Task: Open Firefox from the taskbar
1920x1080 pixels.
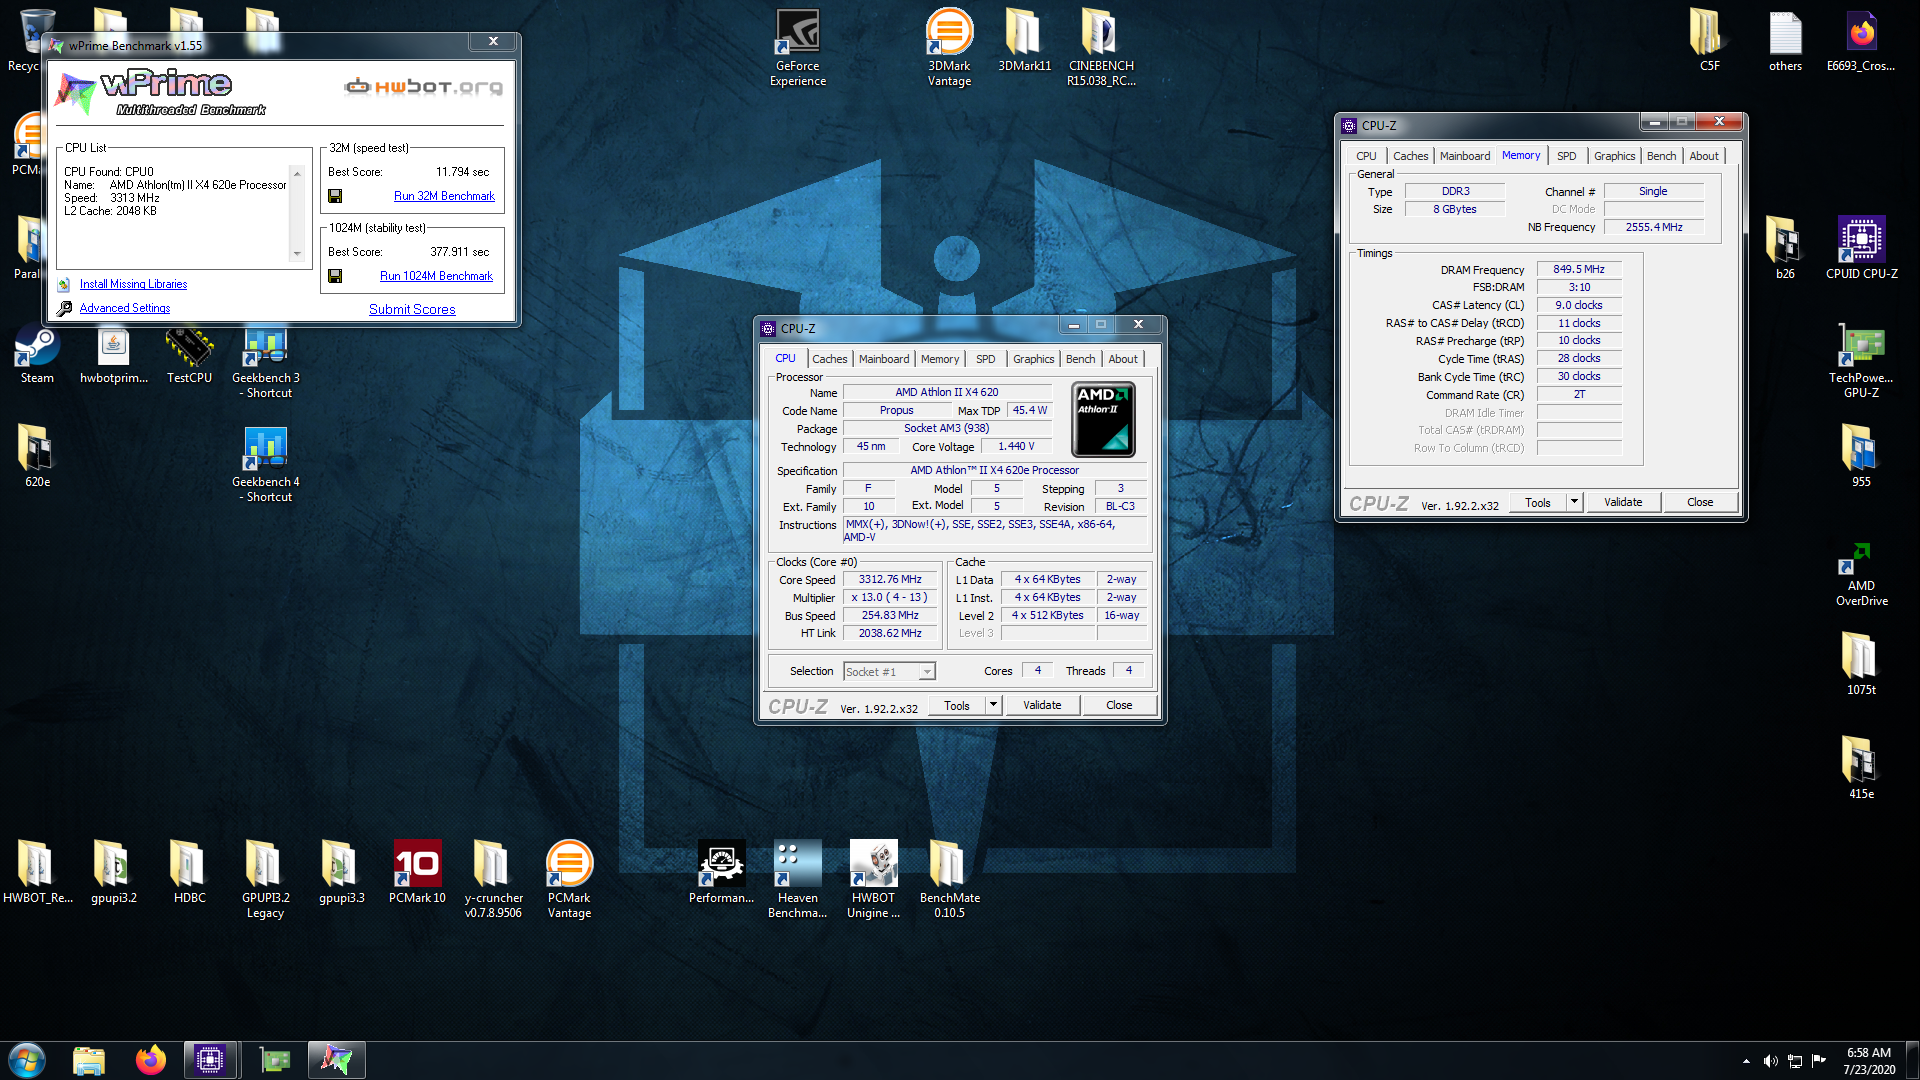Action: coord(150,1060)
